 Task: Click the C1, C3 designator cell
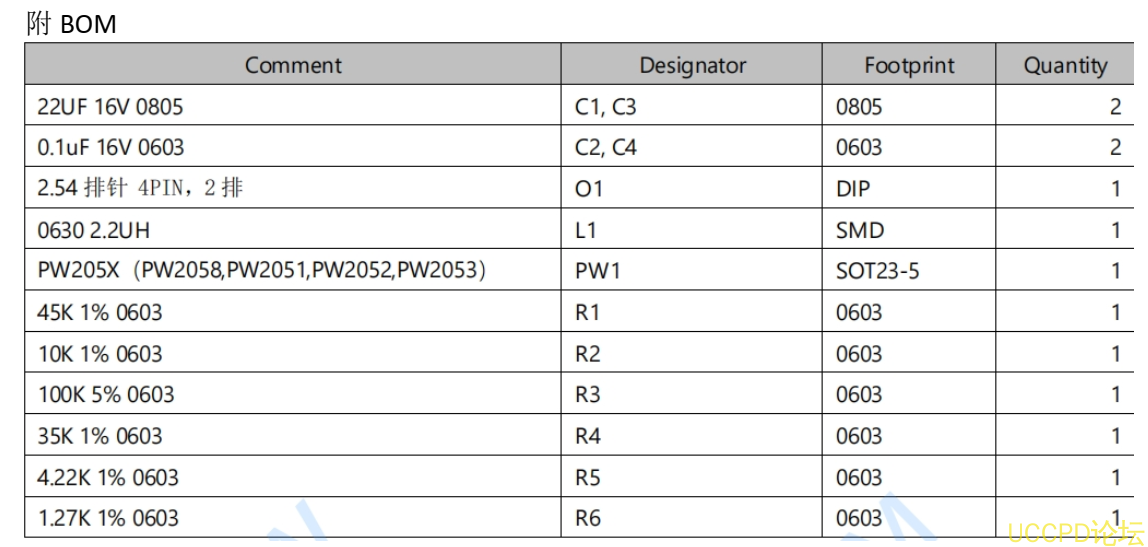[605, 106]
